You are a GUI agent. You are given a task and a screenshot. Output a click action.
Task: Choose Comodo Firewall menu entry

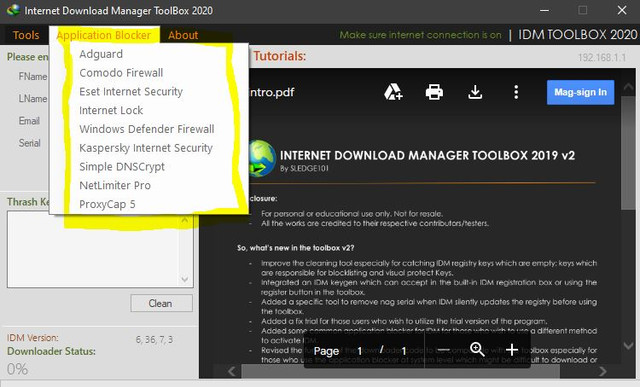point(121,73)
